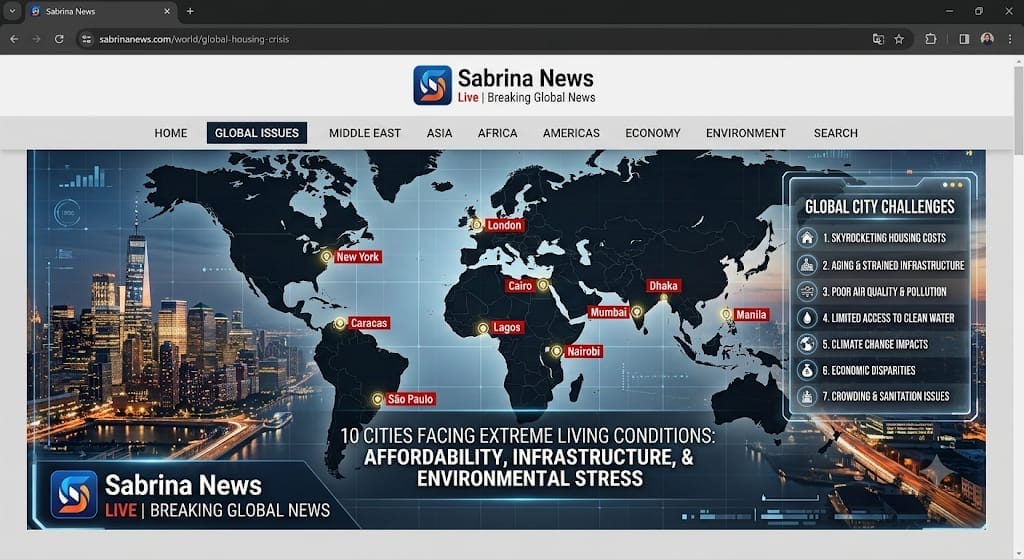Click the page vertical scrollbar
This screenshot has width=1024, height=559.
(1018, 108)
